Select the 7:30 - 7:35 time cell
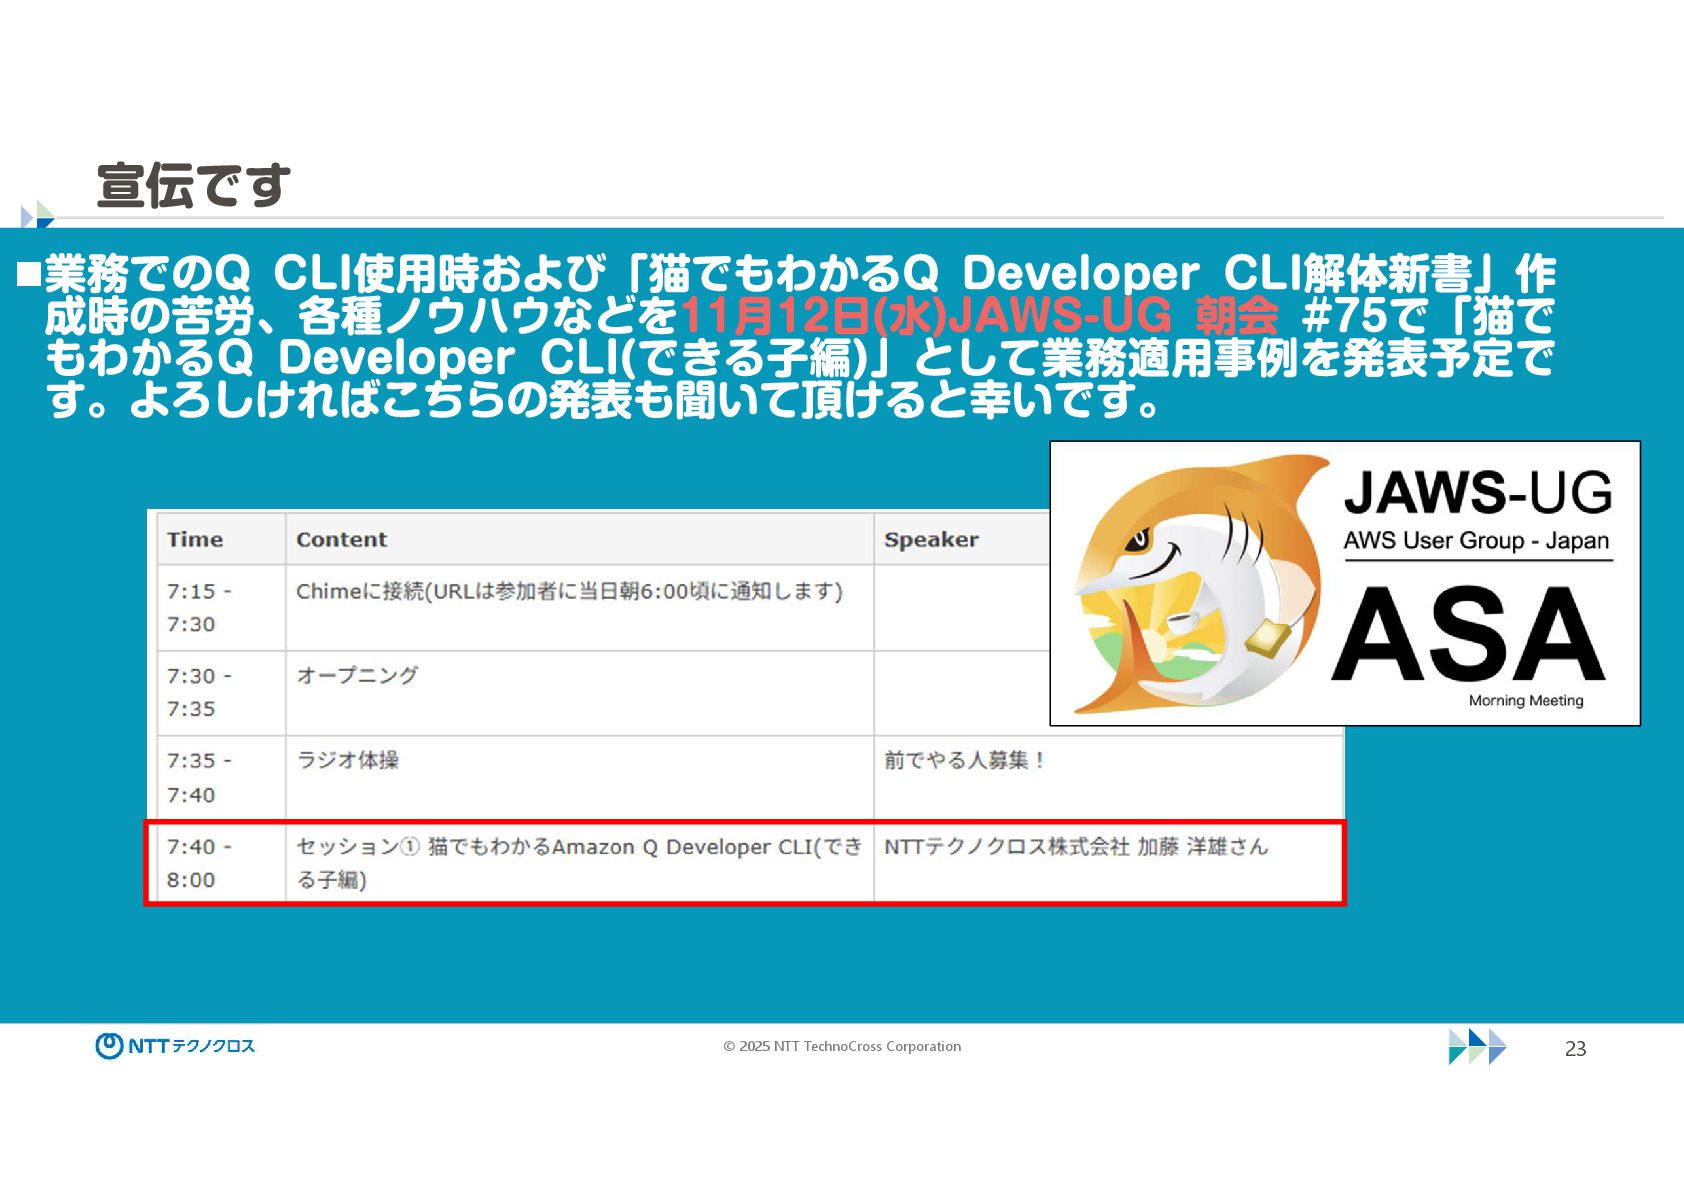 coord(221,693)
